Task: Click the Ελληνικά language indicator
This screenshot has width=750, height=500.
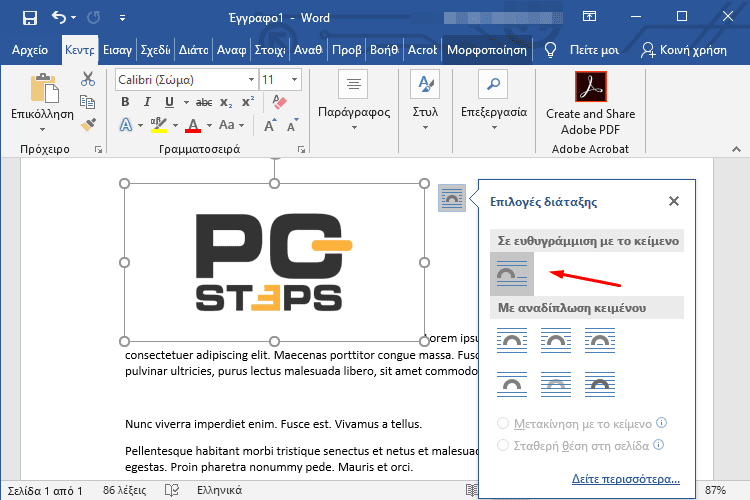Action: pyautogui.click(x=219, y=490)
